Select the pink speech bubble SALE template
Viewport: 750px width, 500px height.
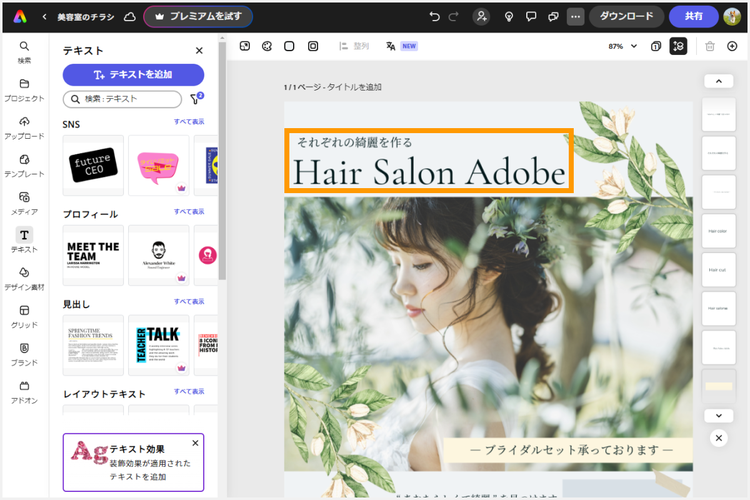(x=159, y=165)
